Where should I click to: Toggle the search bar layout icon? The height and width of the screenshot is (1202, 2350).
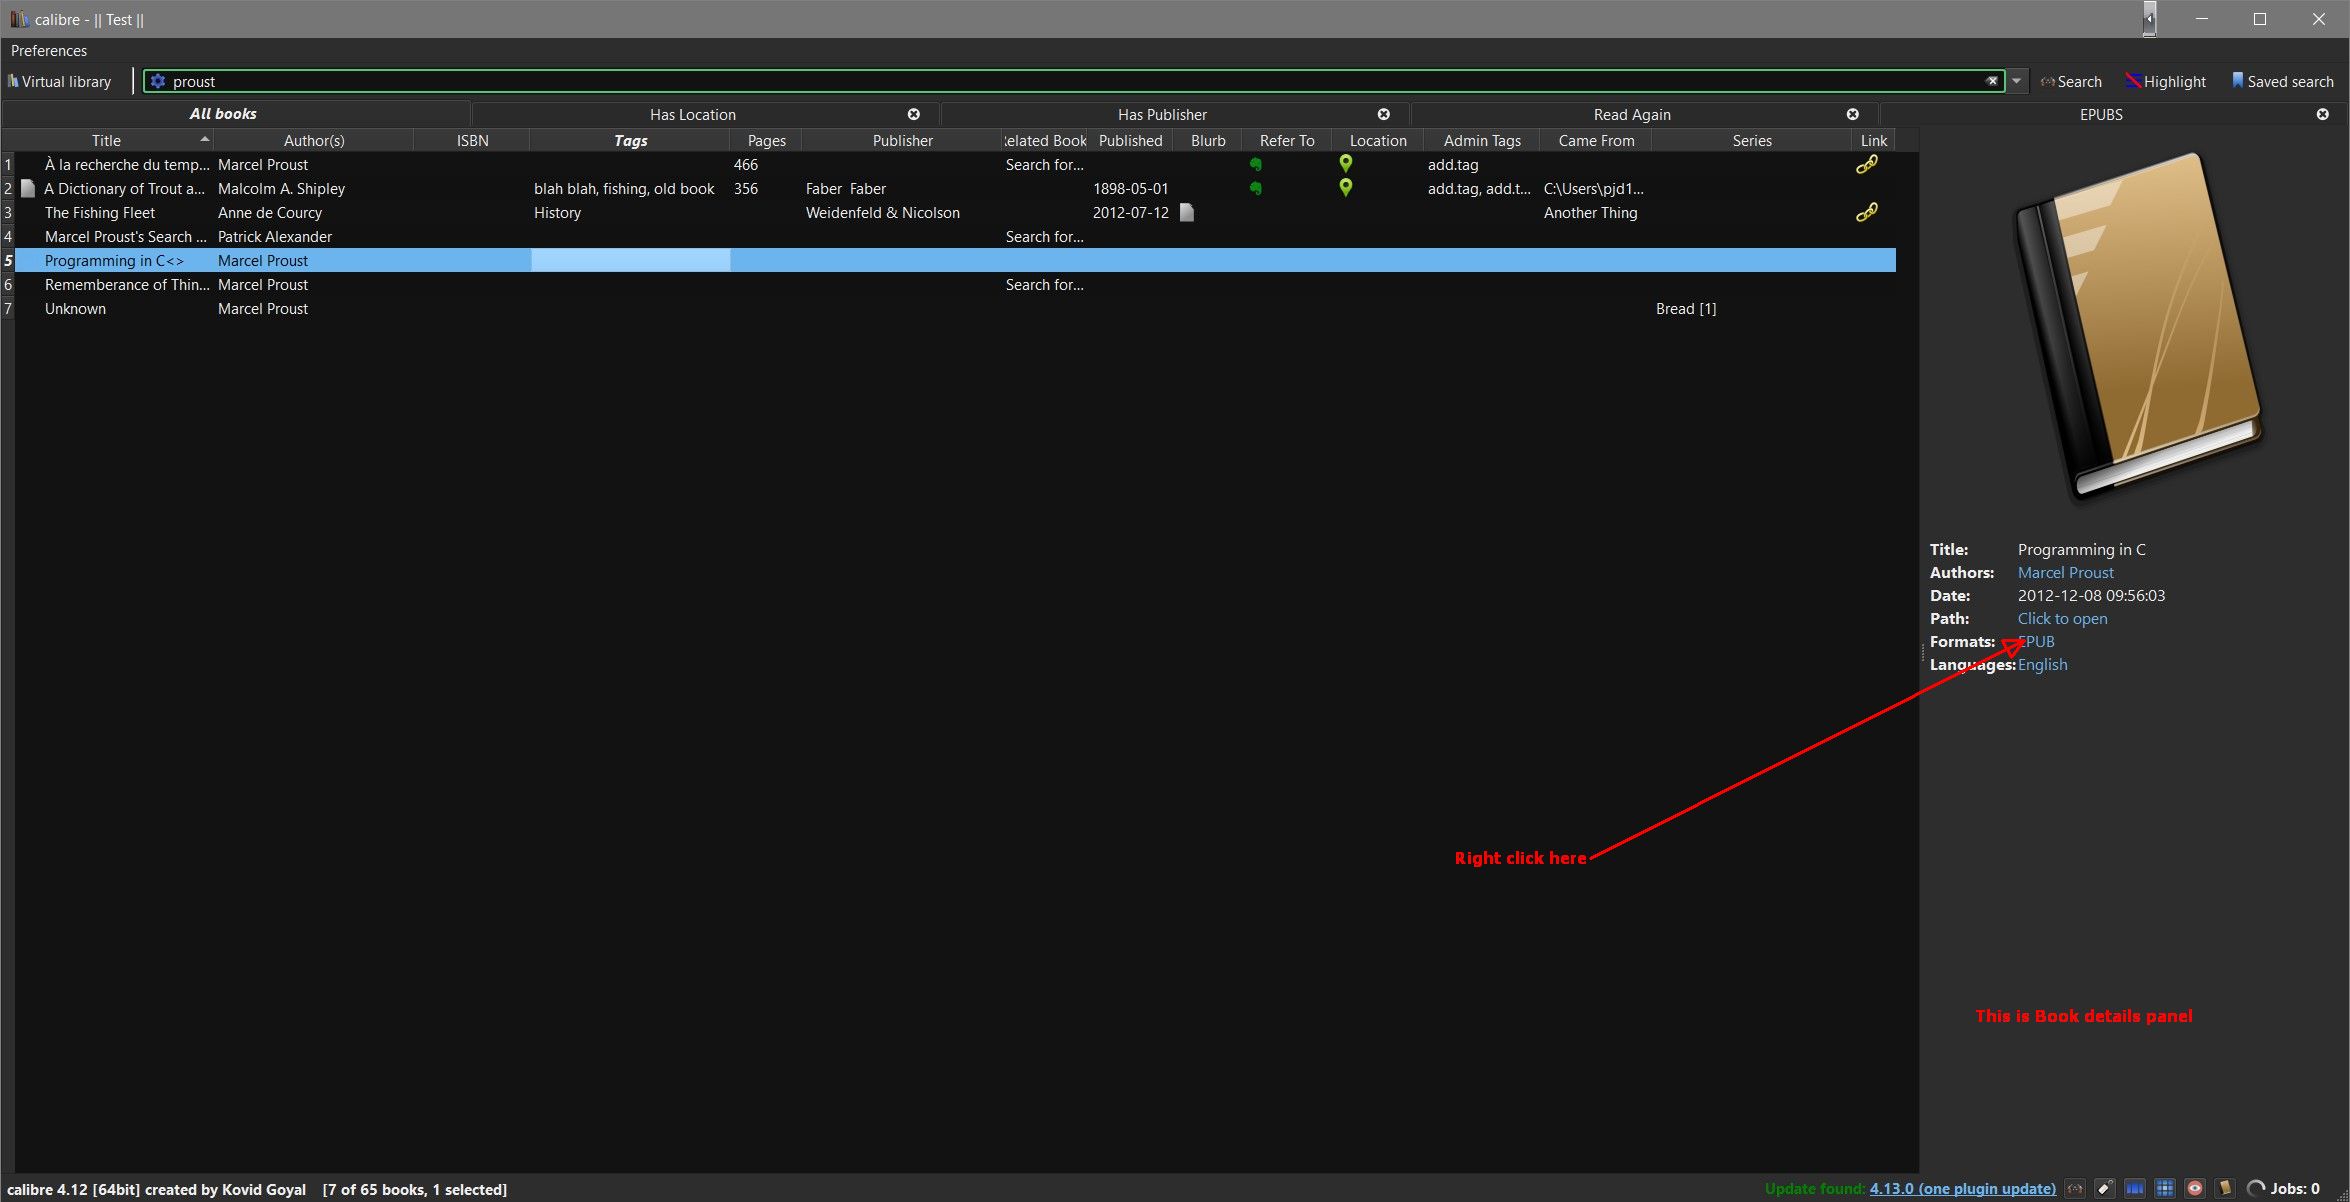coord(2075,1188)
